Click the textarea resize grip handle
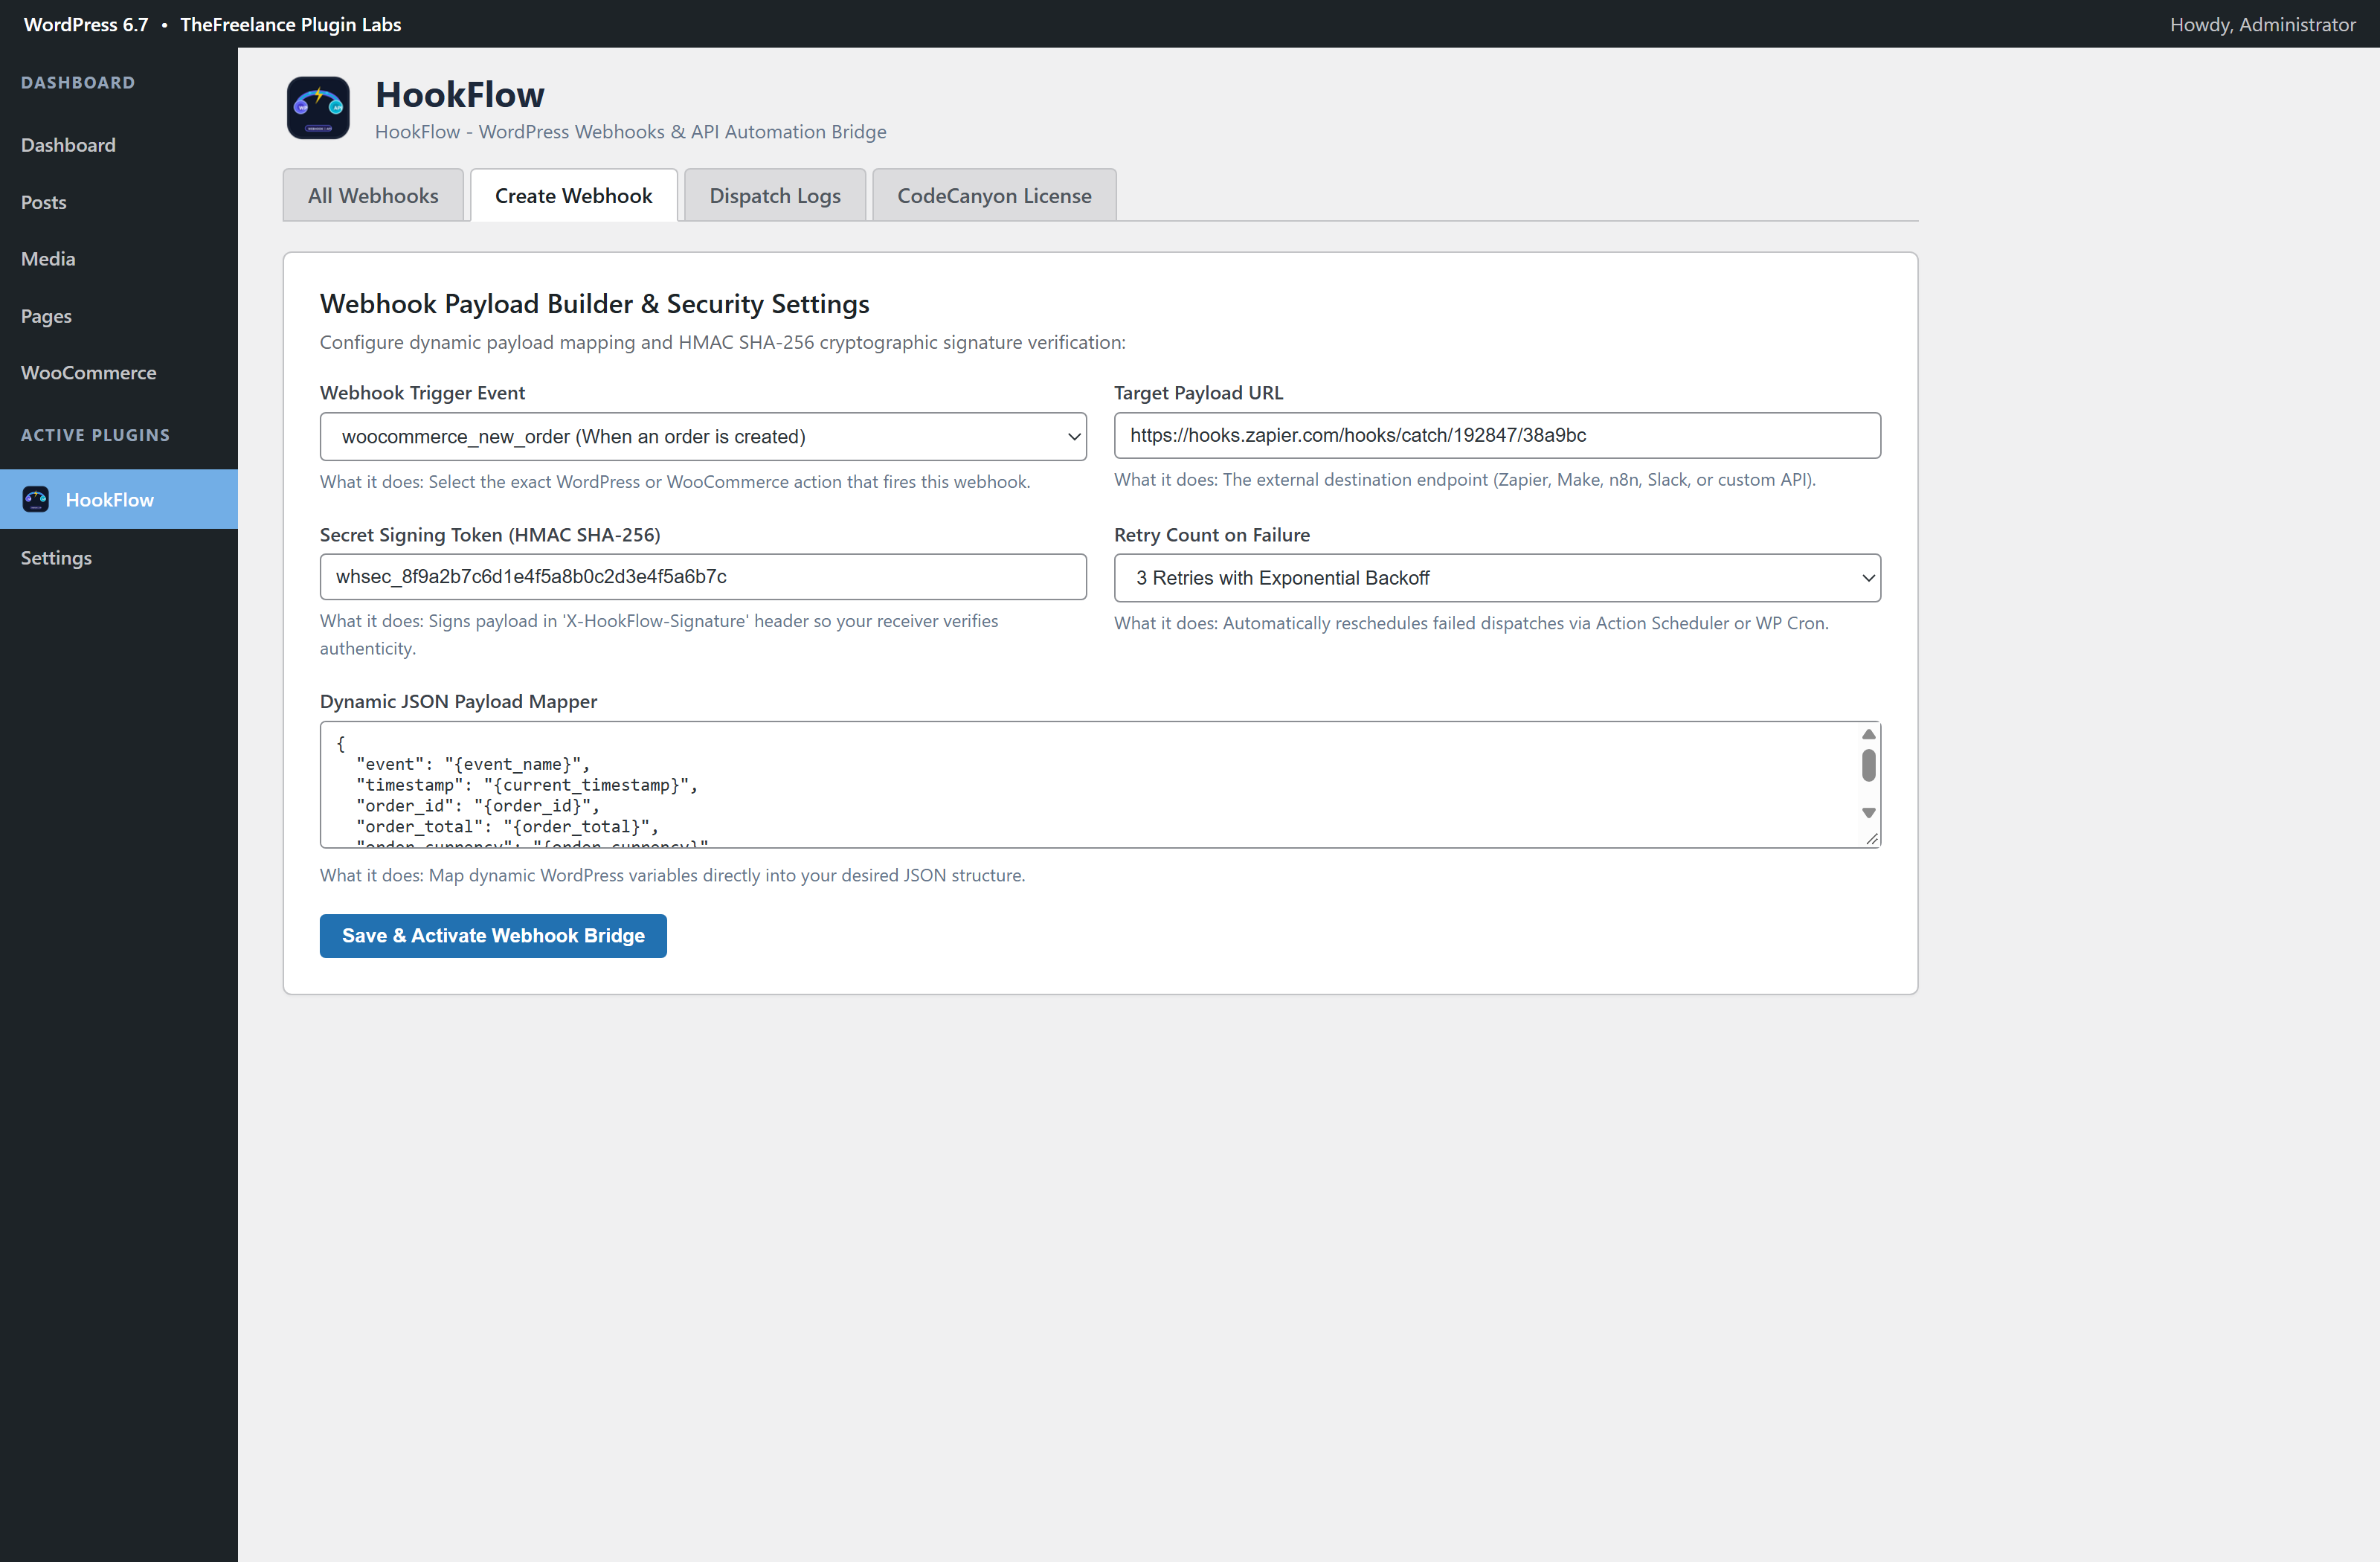Viewport: 2380px width, 1562px height. (1872, 839)
